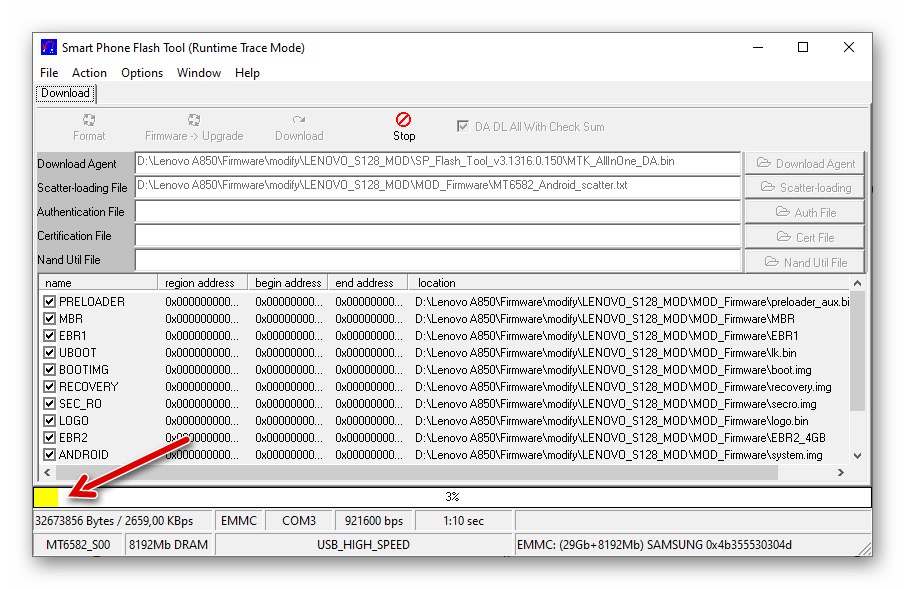Click the name column header
Screen dimensions: 905x589
[x=98, y=283]
